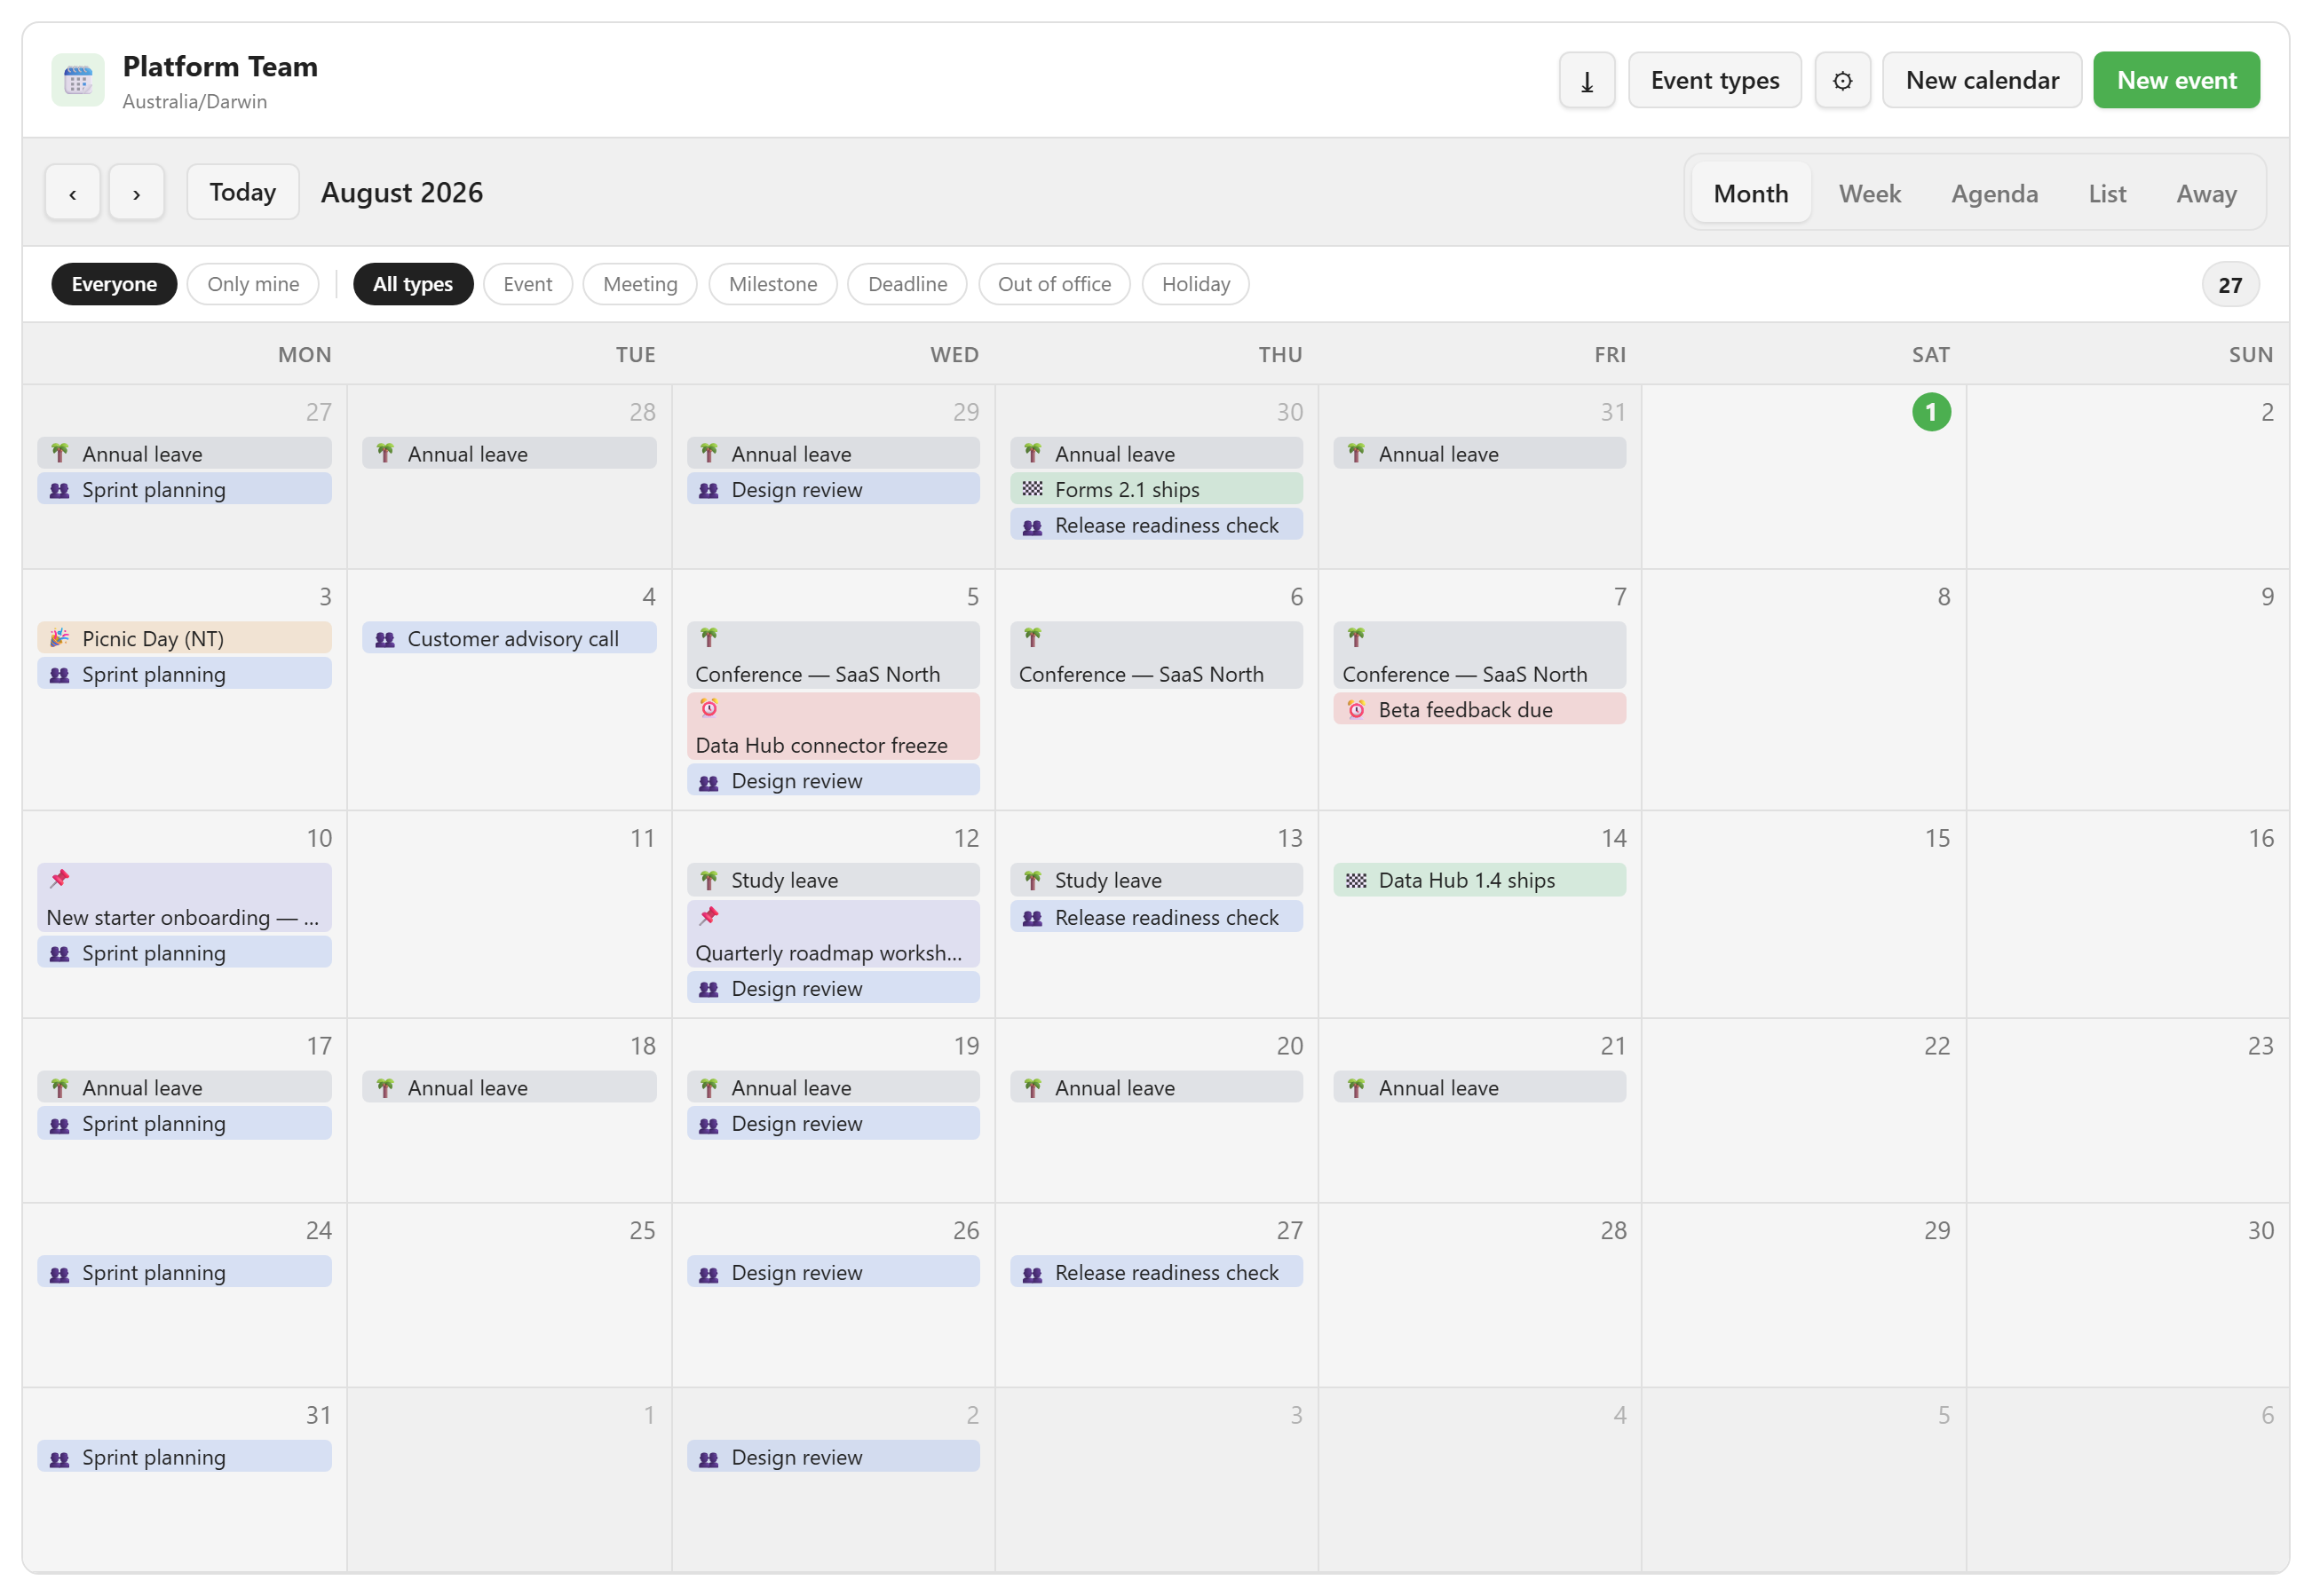Select the highlighted day 1 Saturday
Image resolution: width=2312 pixels, height=1596 pixels.
pyautogui.click(x=1930, y=412)
